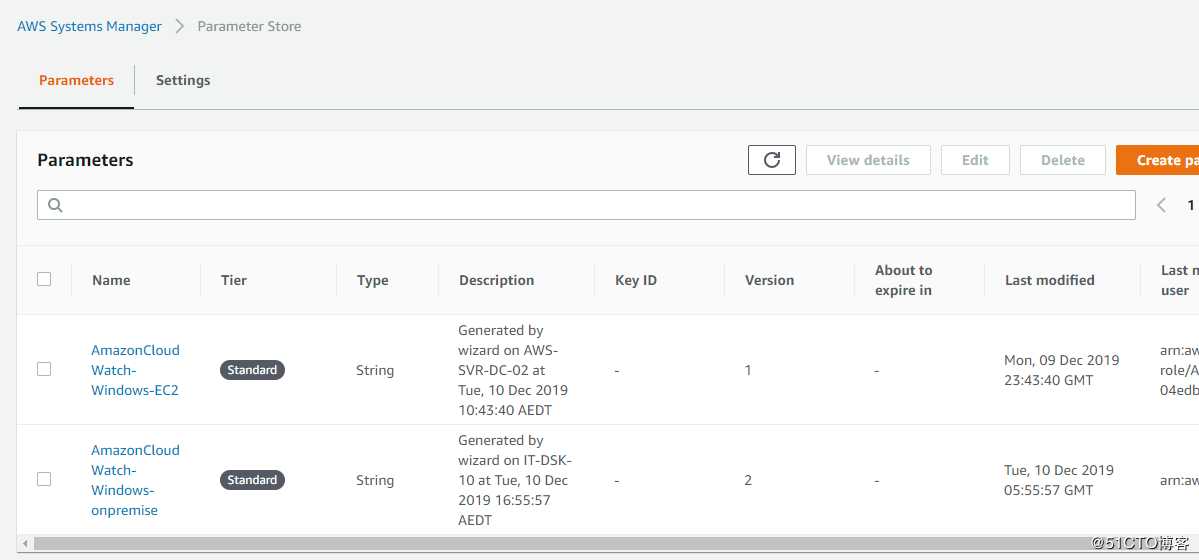
Task: Click the Description column header
Action: [496, 280]
